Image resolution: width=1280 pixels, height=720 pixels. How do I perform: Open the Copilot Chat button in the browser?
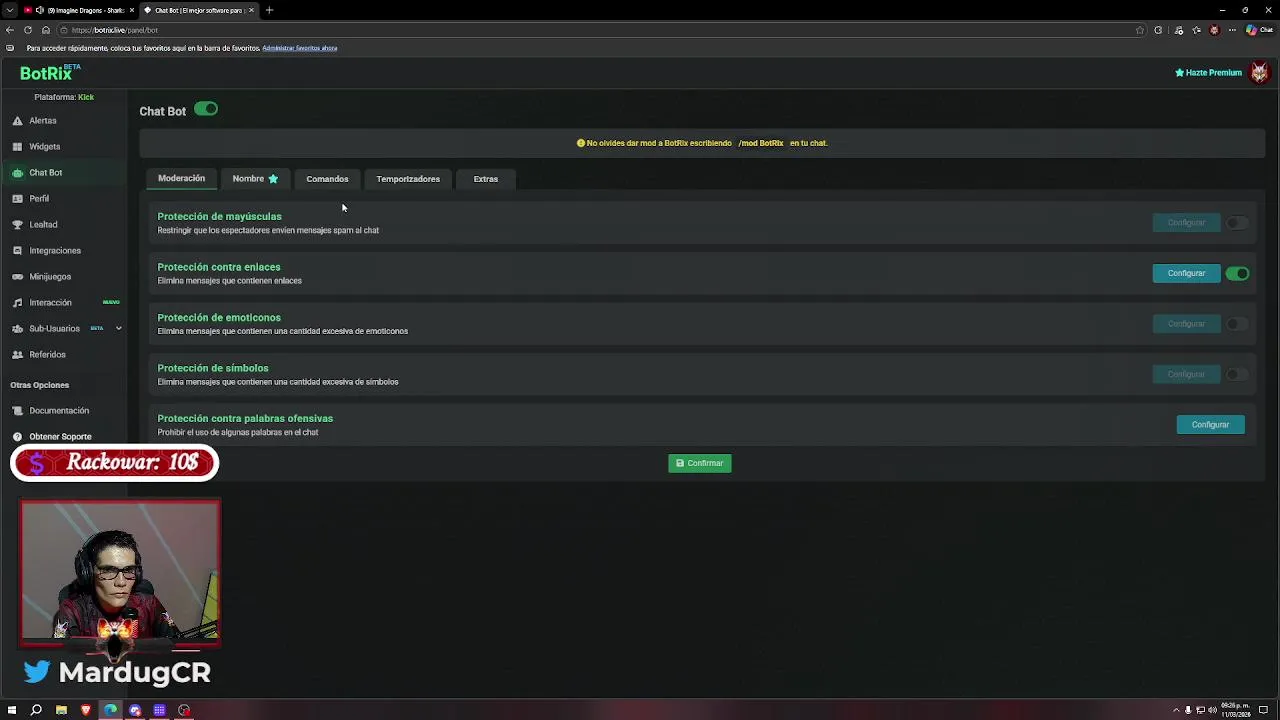pyautogui.click(x=1259, y=30)
